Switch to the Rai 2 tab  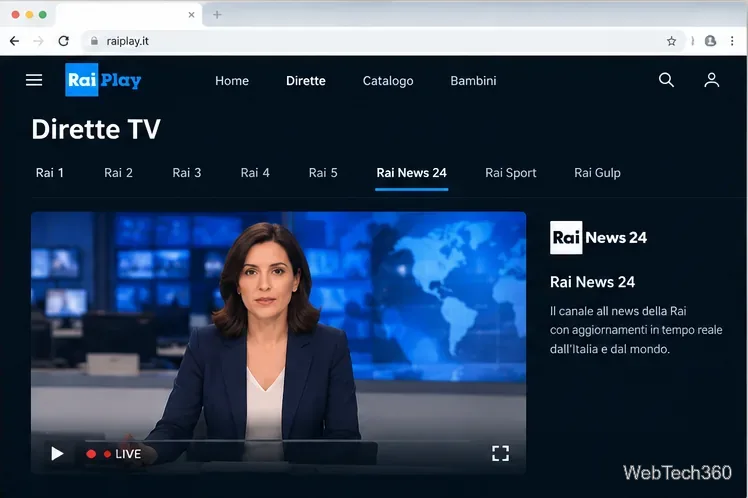(118, 173)
